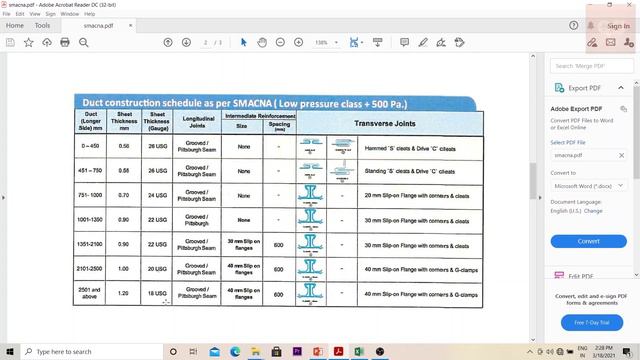
Task: Click the right pane scrollbar thumb
Action: [636, 132]
